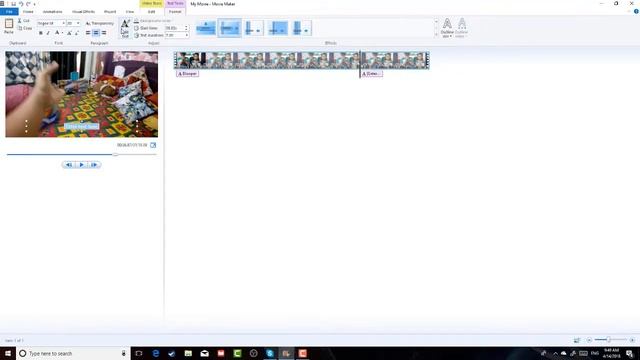Open the Windows Start menu

(8, 353)
